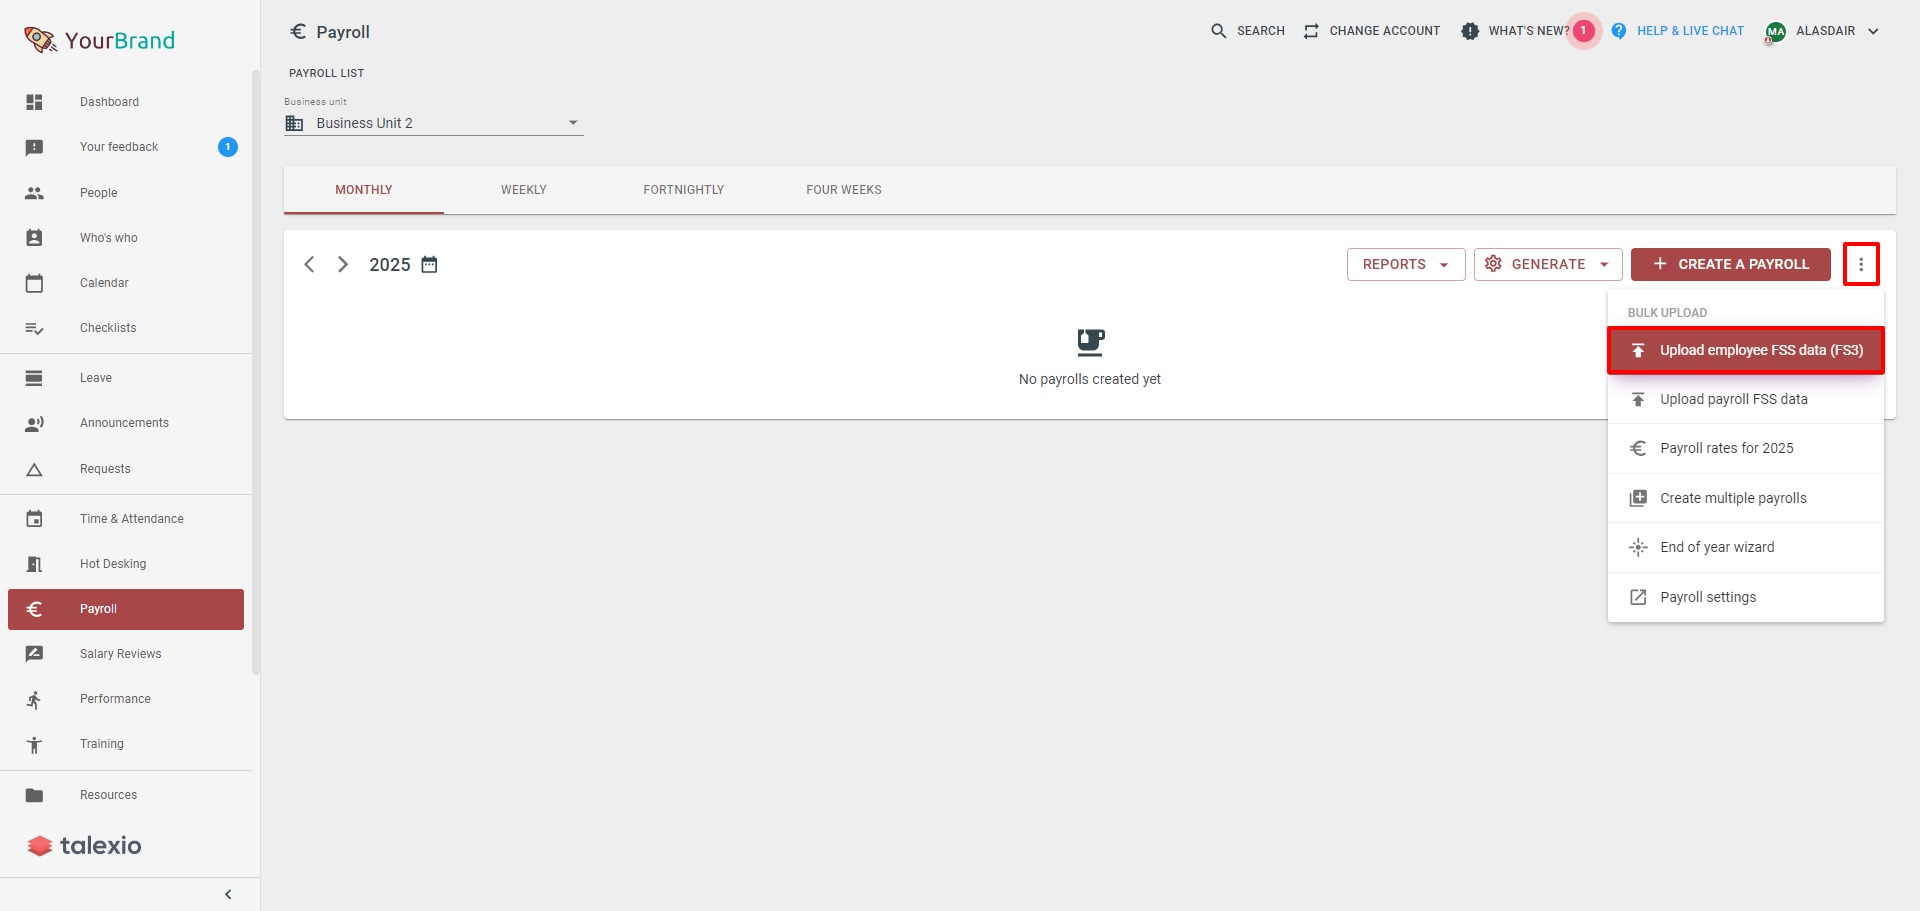Switch to the Fortnightly tab
This screenshot has height=911, width=1920.
[684, 190]
